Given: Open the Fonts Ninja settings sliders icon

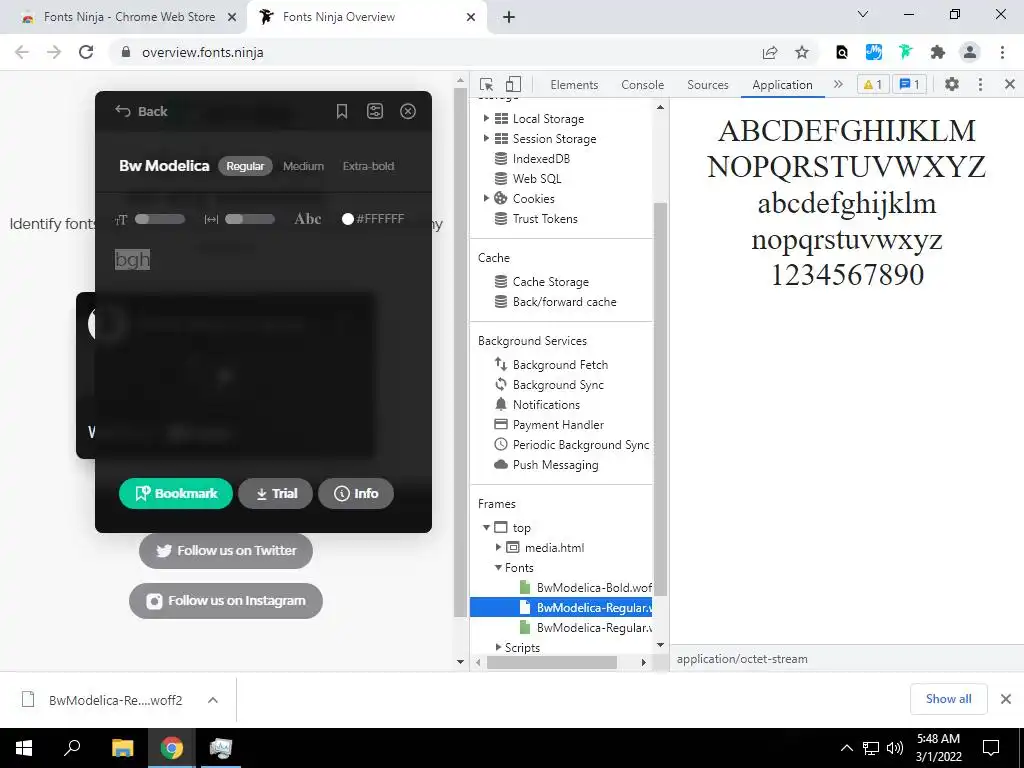Looking at the screenshot, I should point(375,111).
